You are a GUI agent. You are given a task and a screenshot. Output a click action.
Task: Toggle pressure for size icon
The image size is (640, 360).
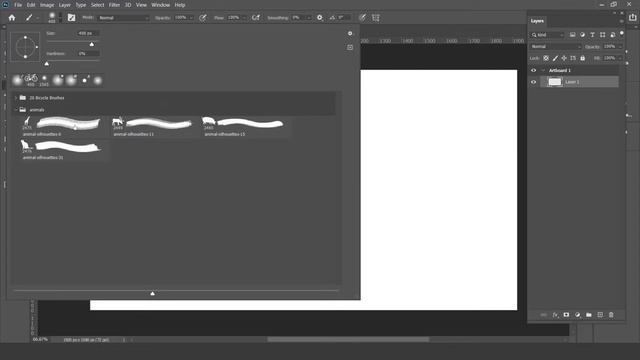pyautogui.click(x=362, y=18)
